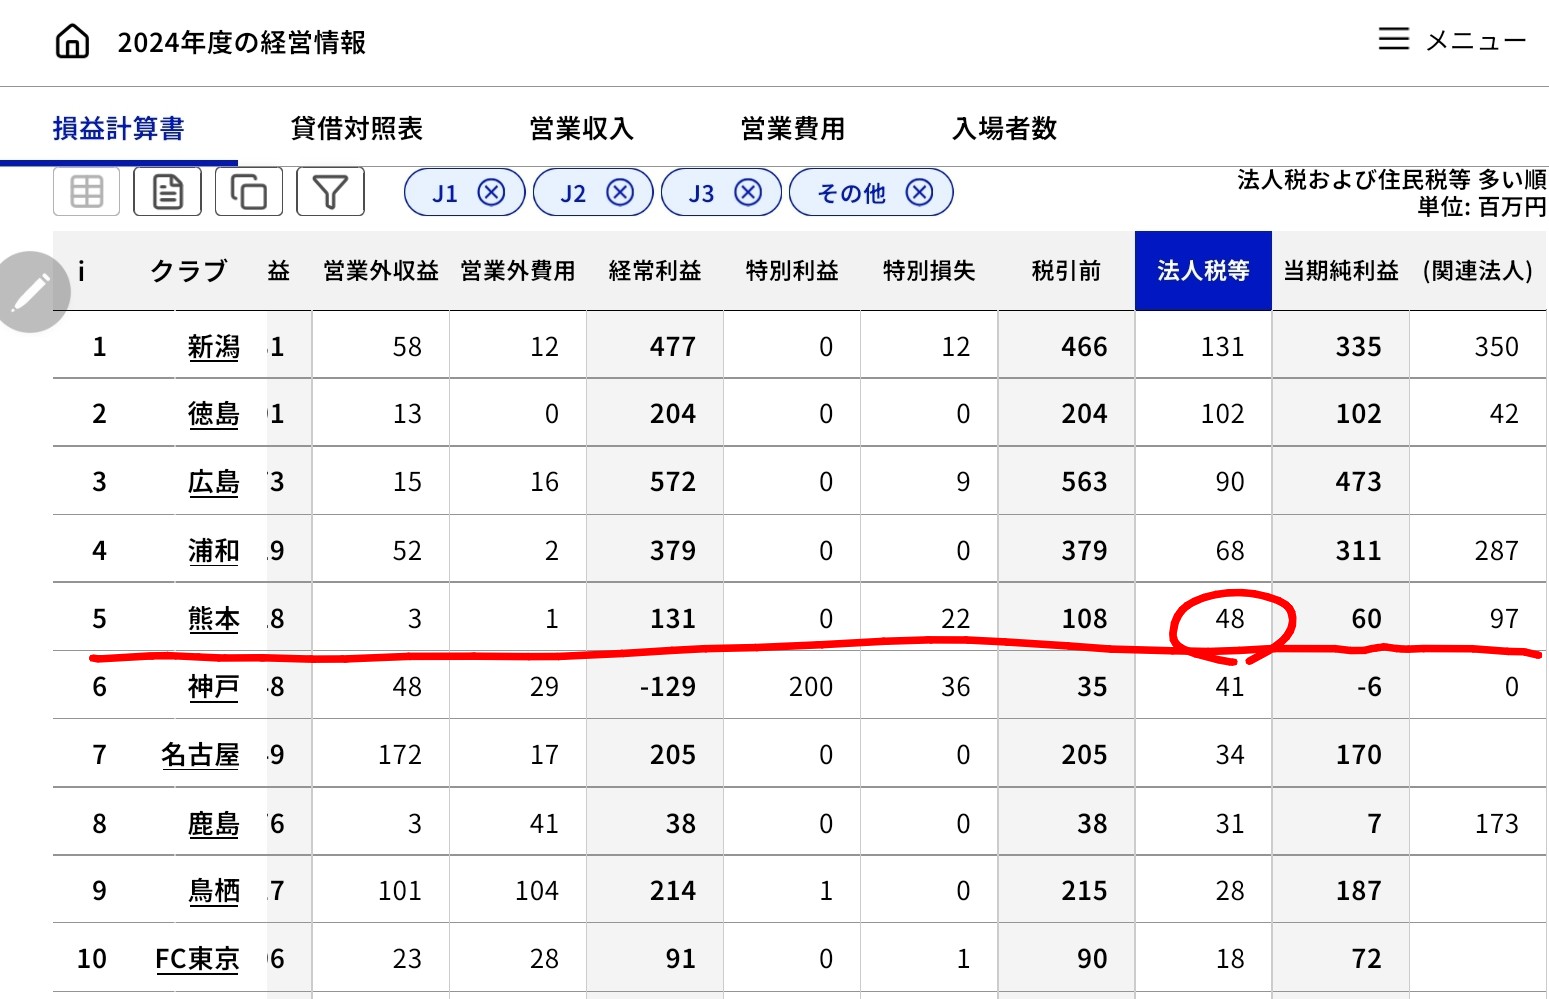Open the funnel filter icon

tap(330, 191)
